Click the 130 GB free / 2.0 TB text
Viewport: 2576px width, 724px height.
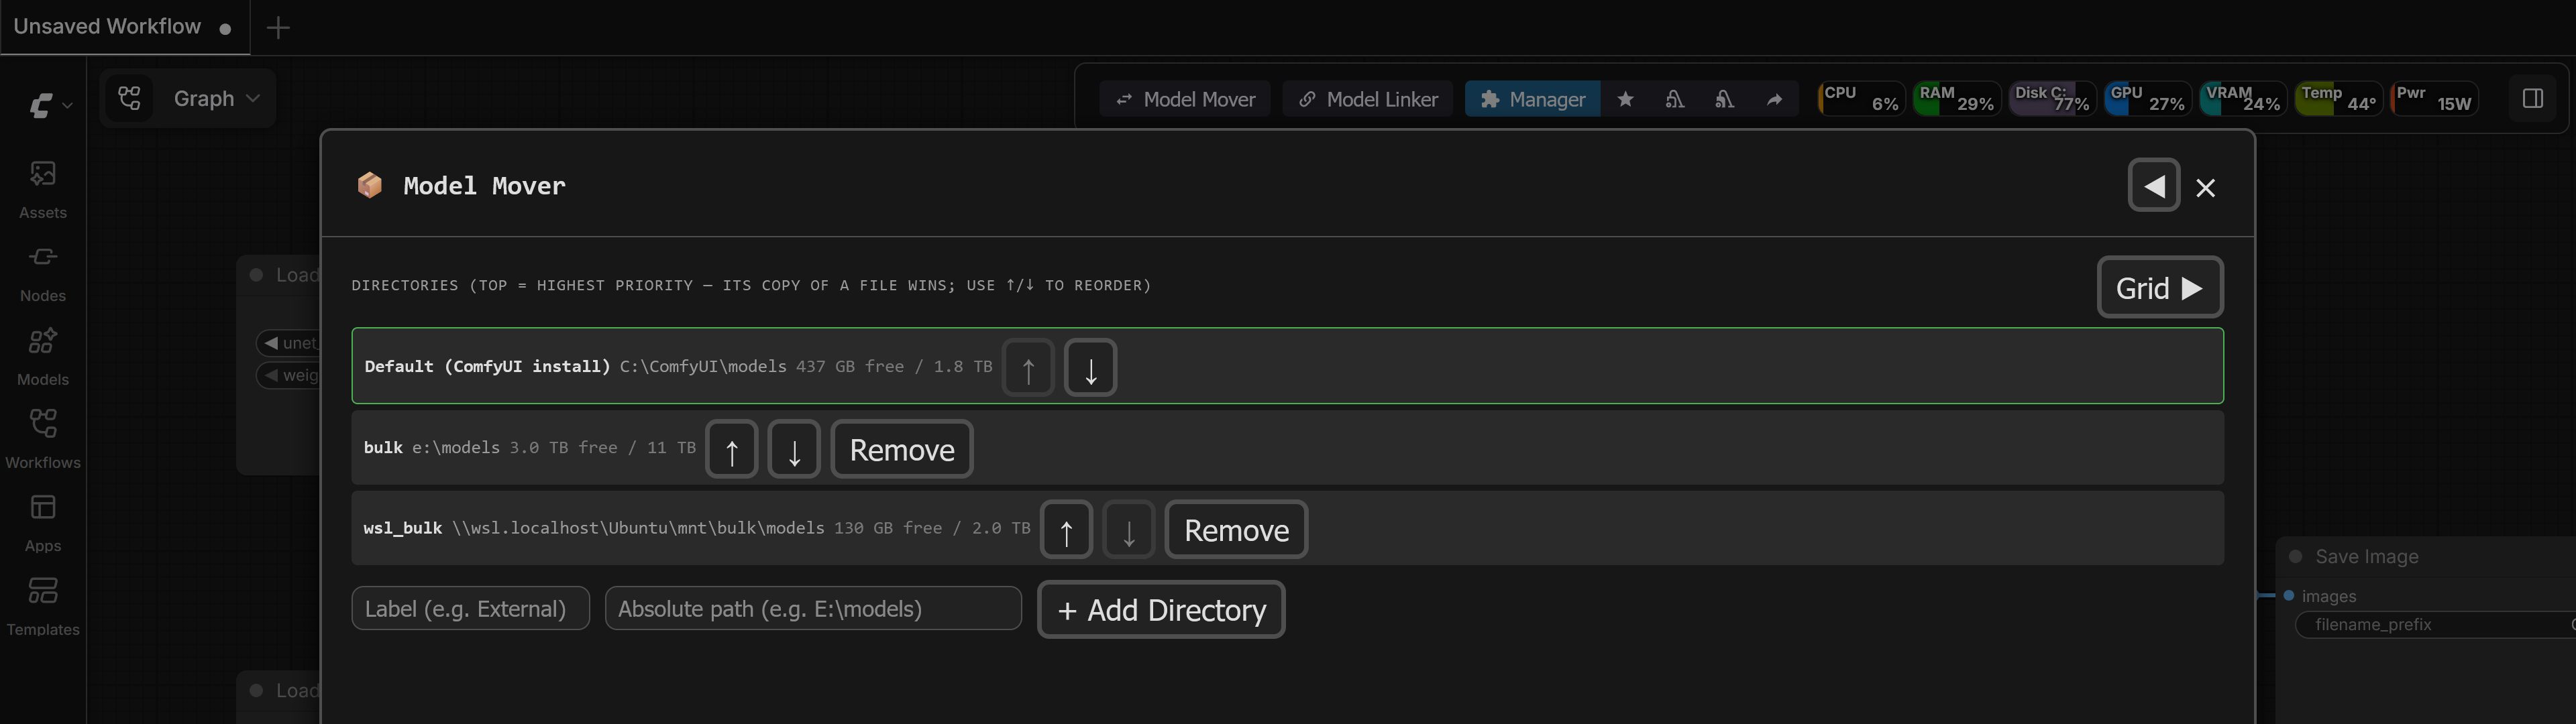point(932,528)
